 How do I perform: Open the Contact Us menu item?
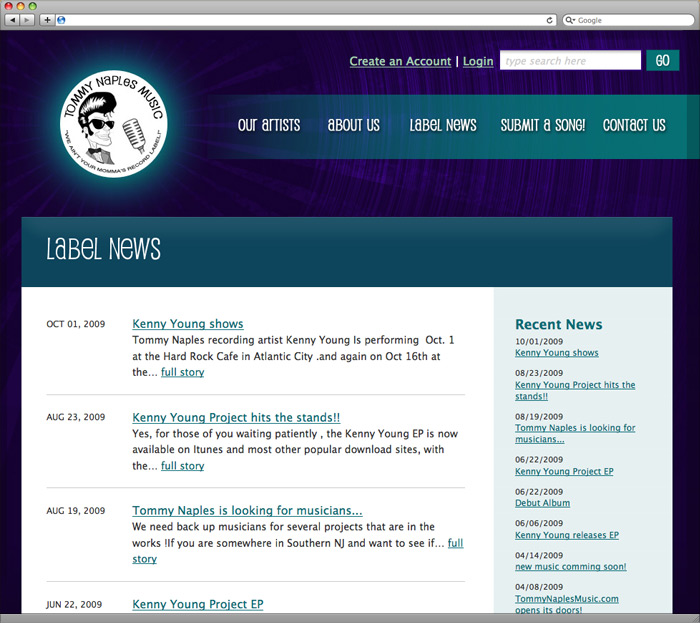pos(634,125)
